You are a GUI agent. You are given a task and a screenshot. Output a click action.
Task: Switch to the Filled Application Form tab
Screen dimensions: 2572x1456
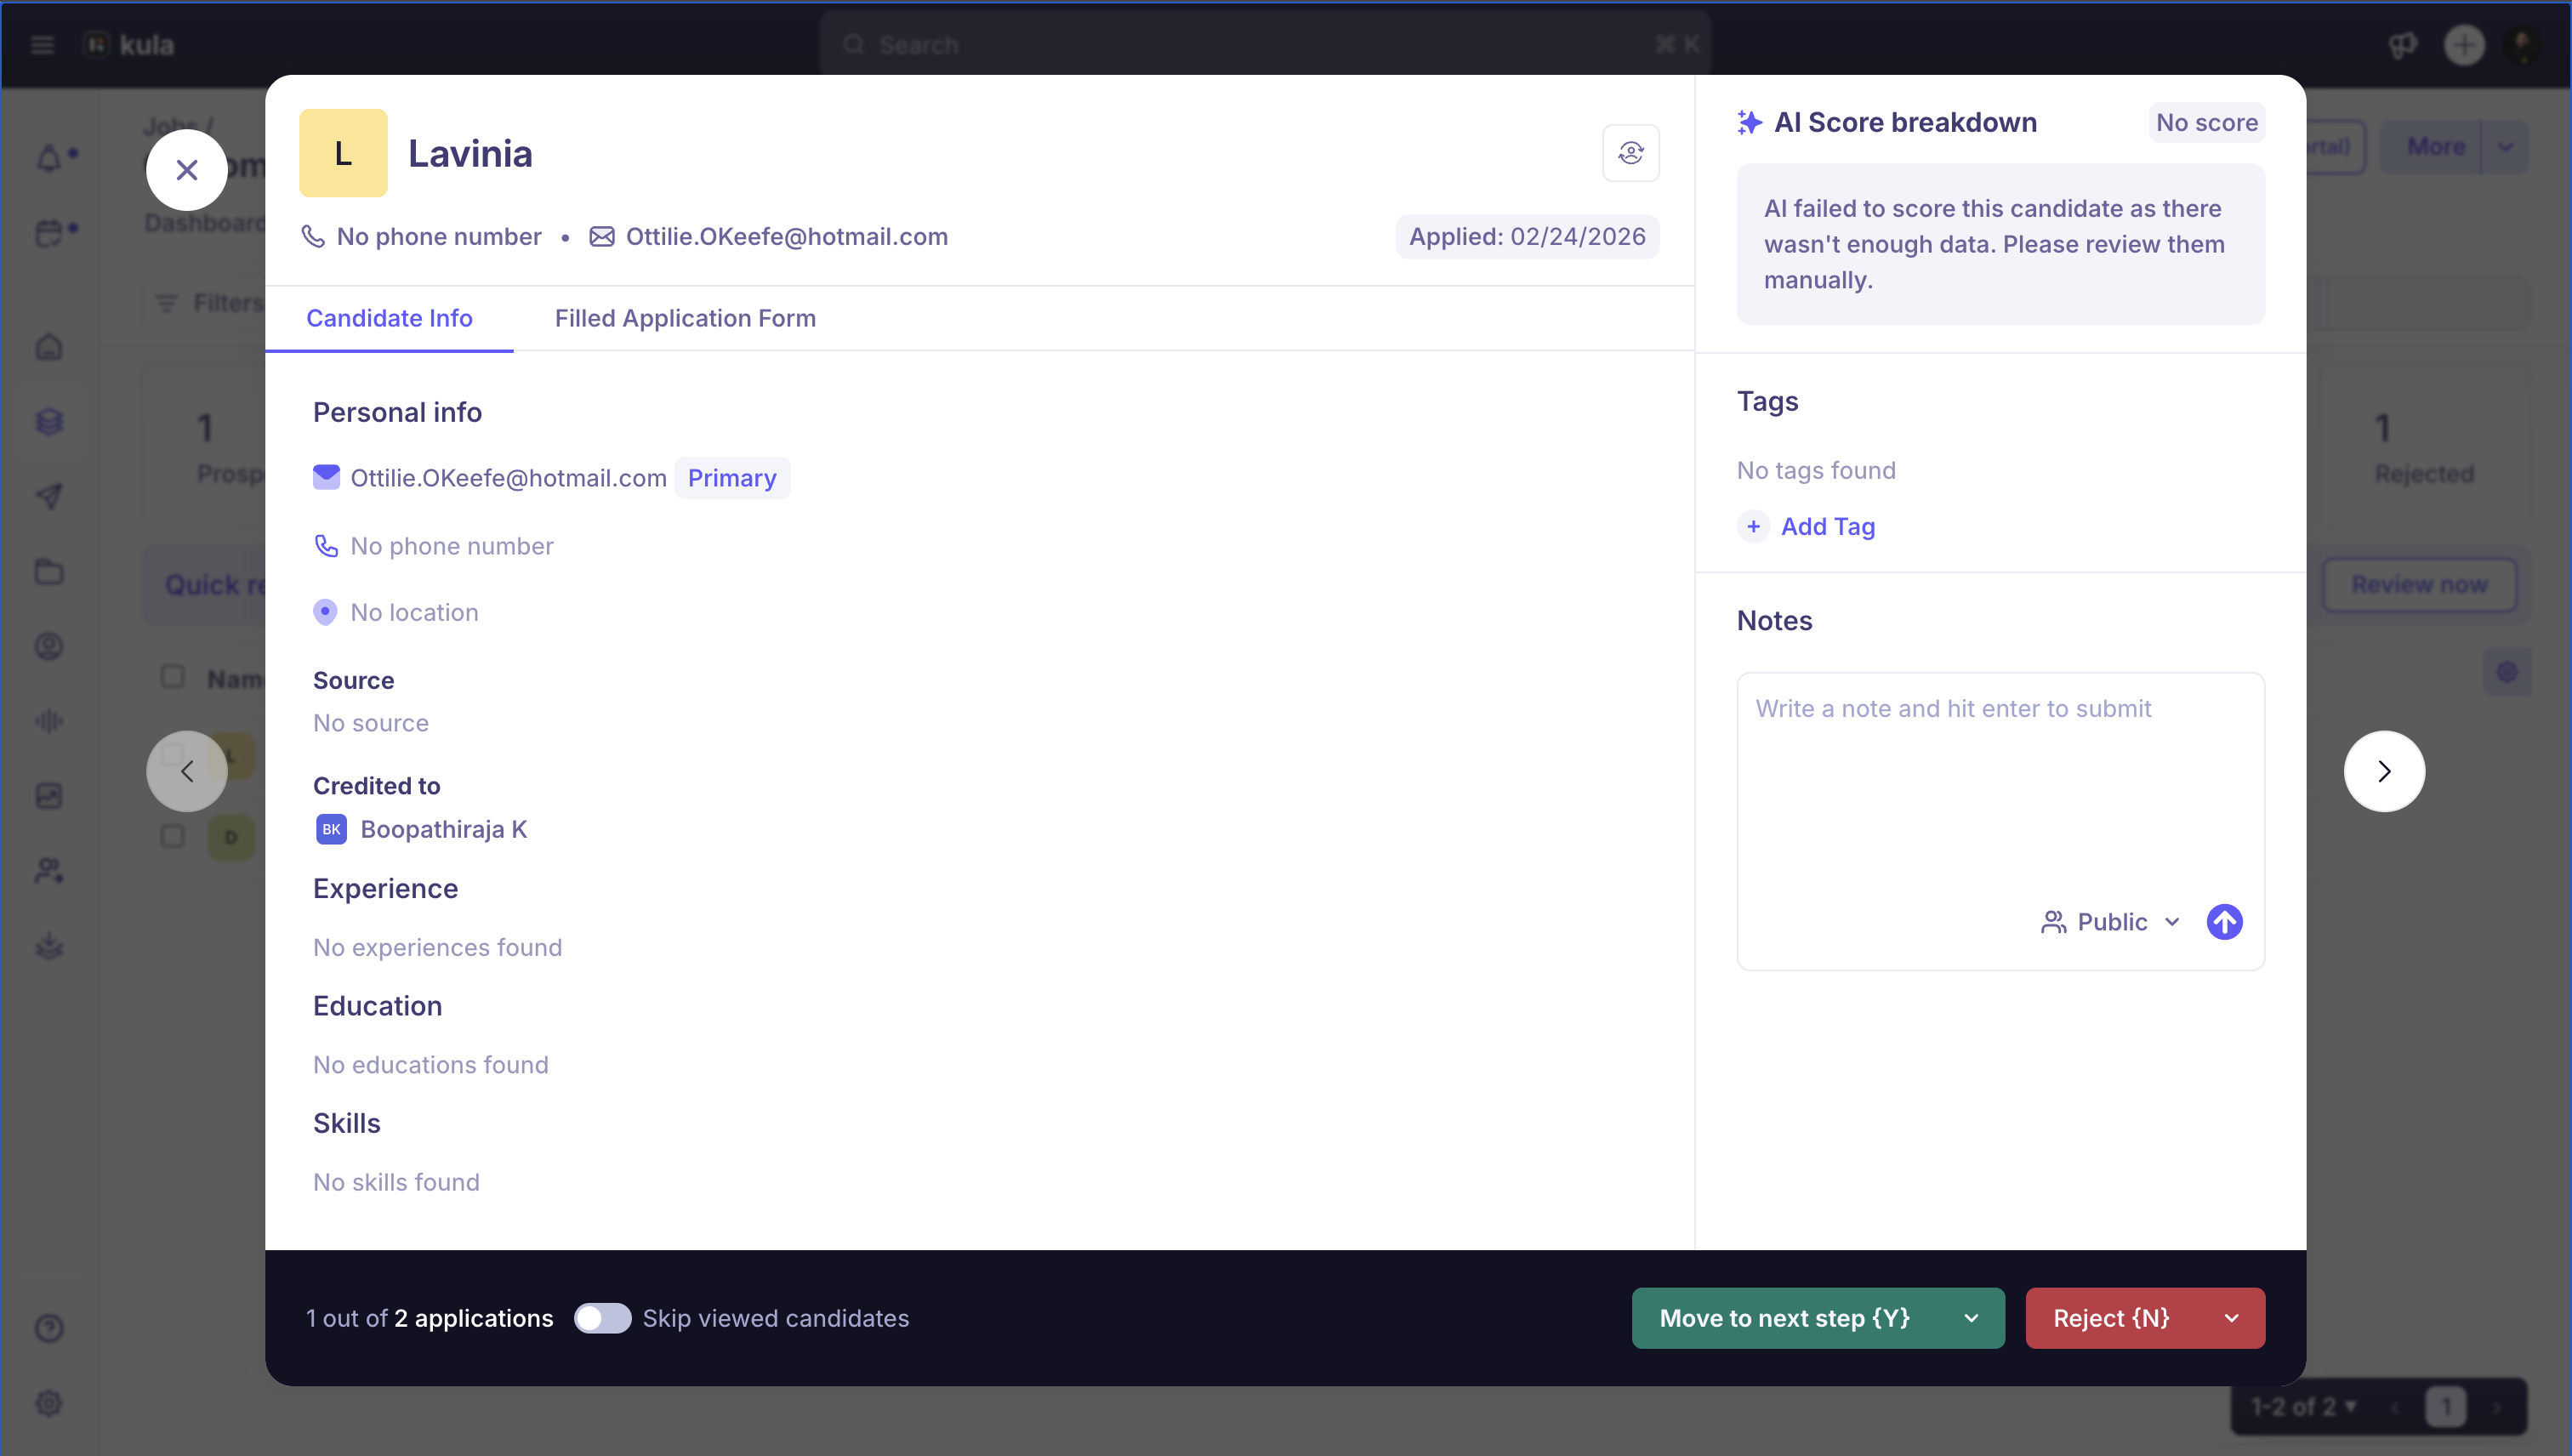pos(685,318)
